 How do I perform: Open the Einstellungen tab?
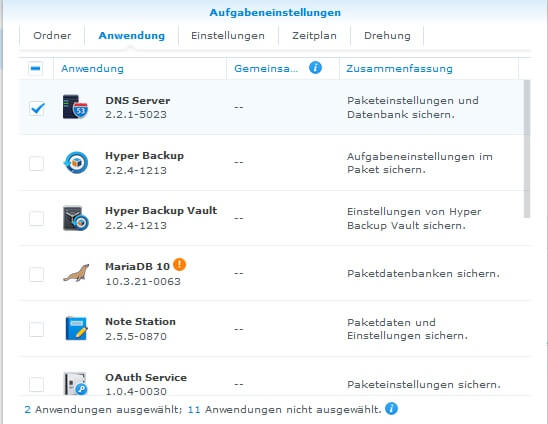(228, 36)
